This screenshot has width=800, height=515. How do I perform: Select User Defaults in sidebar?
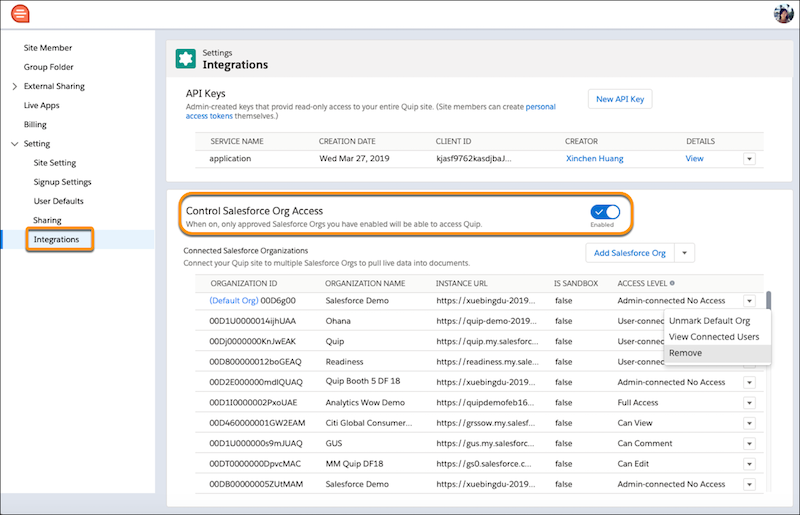58,201
